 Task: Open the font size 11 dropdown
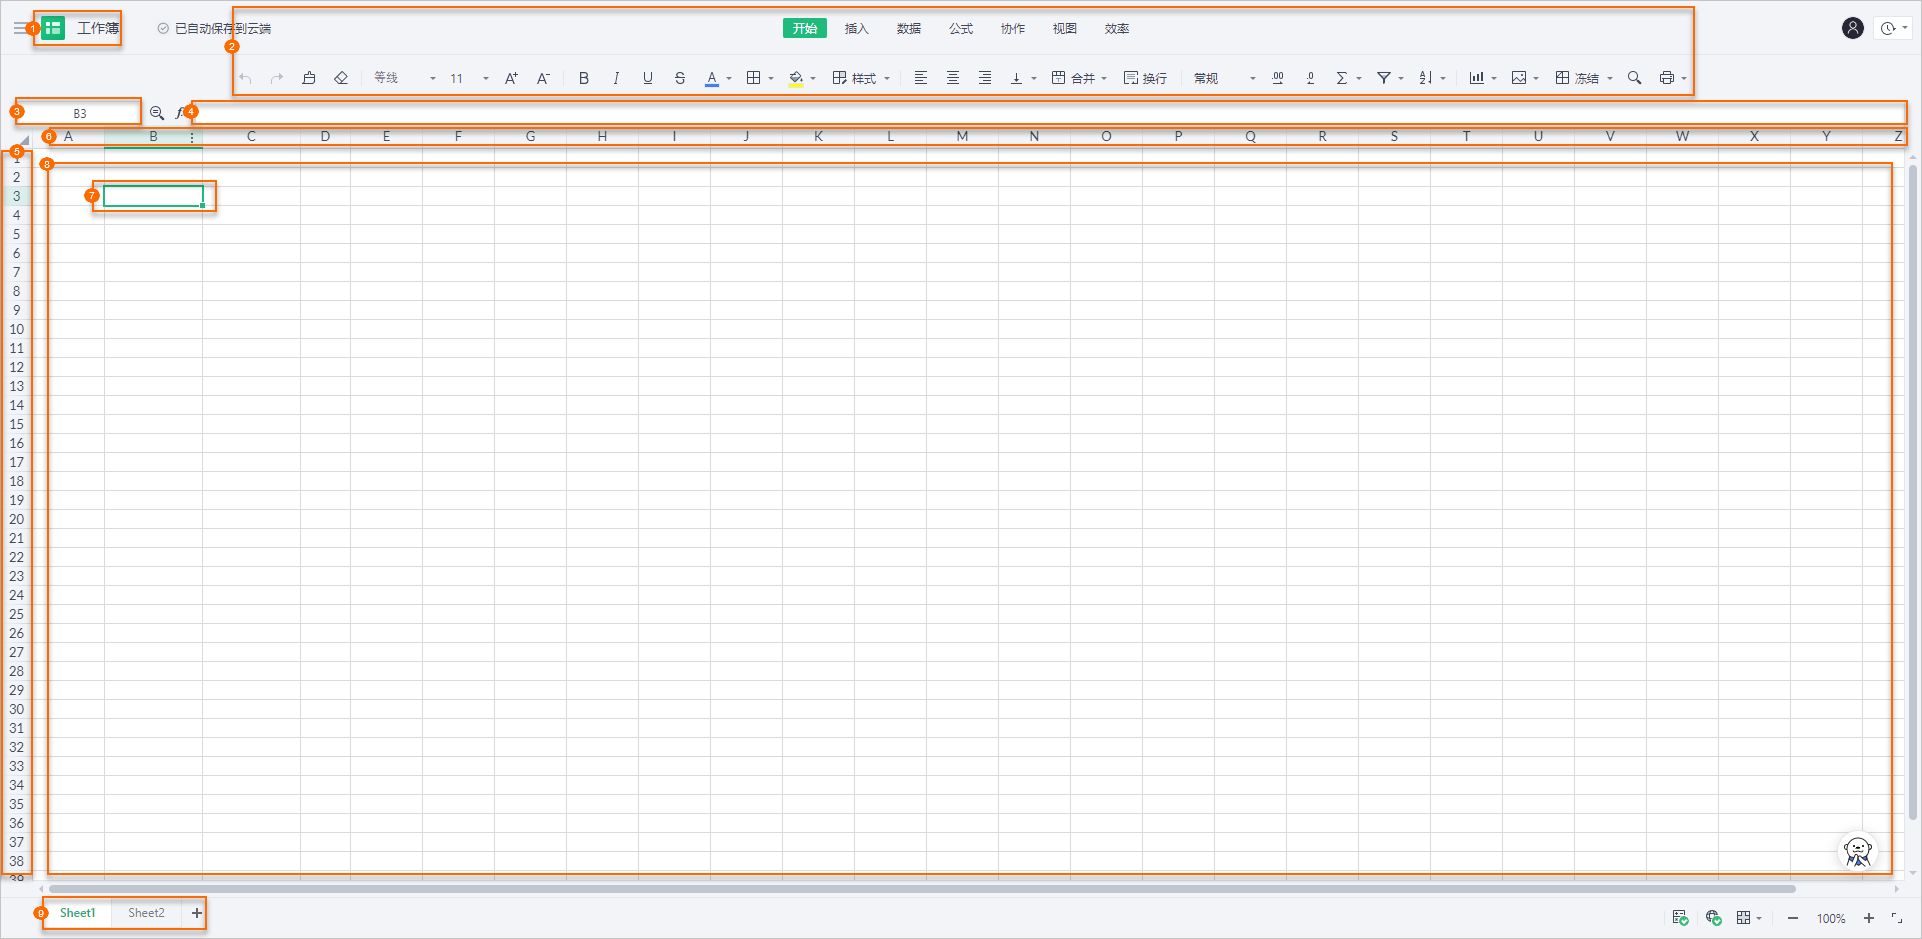468,78
